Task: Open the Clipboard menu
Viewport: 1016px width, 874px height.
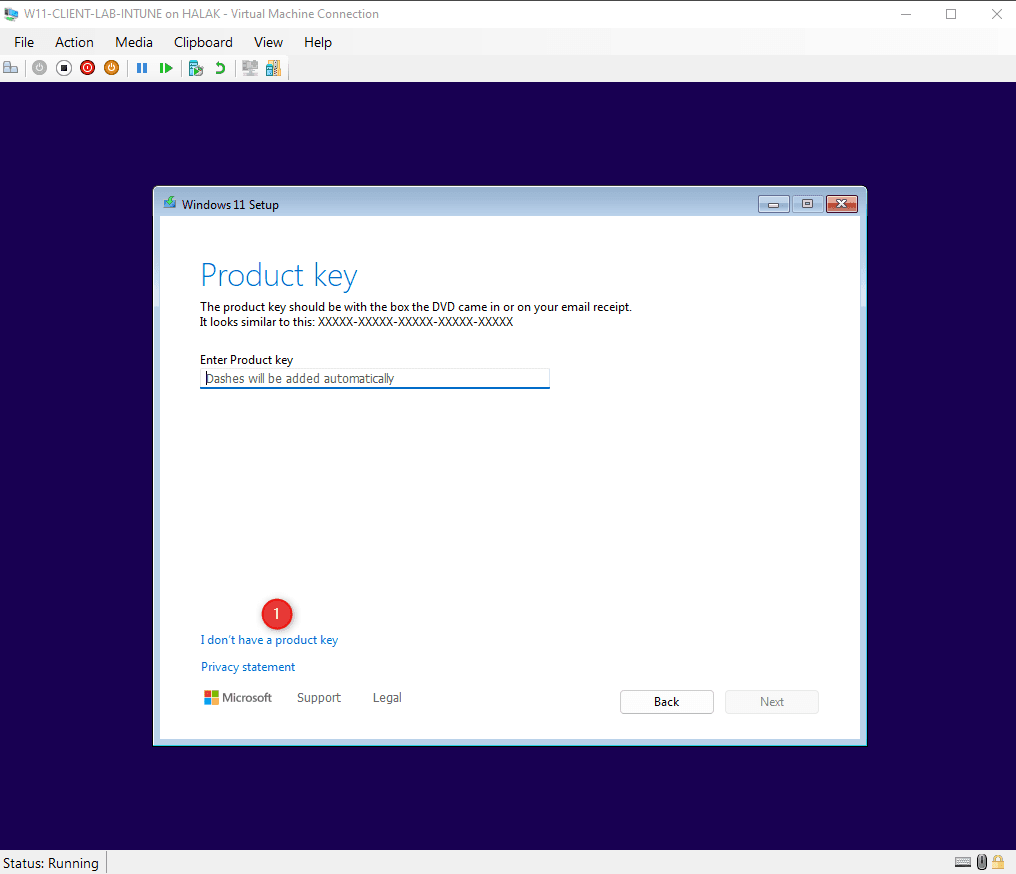Action: click(203, 42)
